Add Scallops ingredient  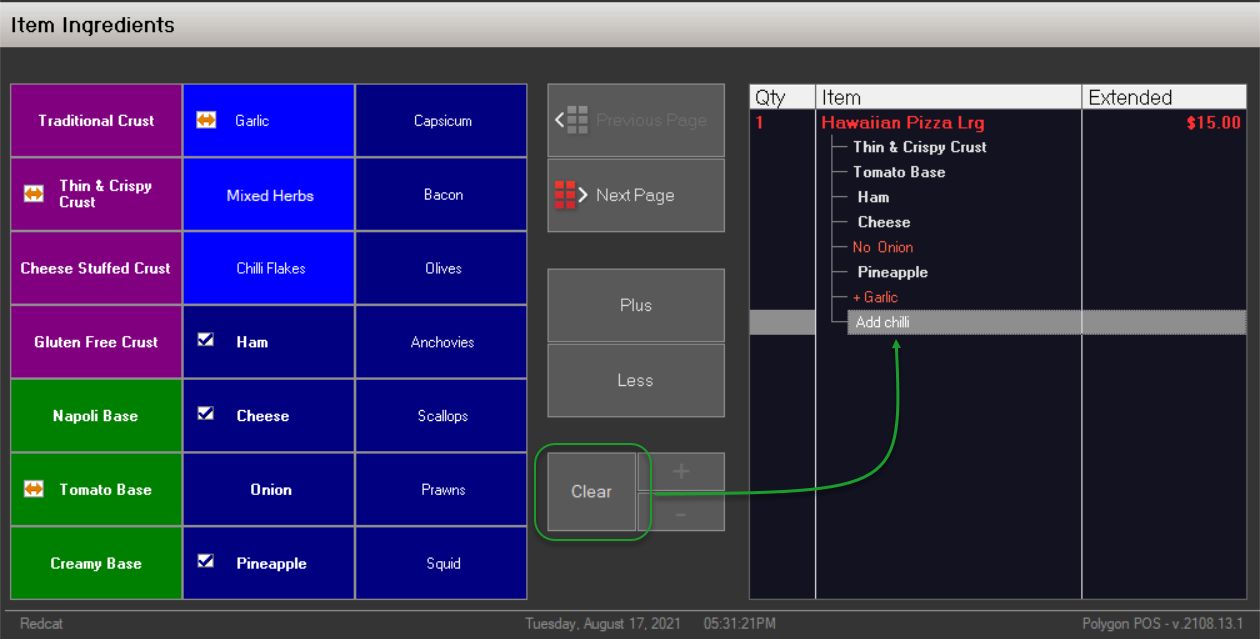coord(442,416)
